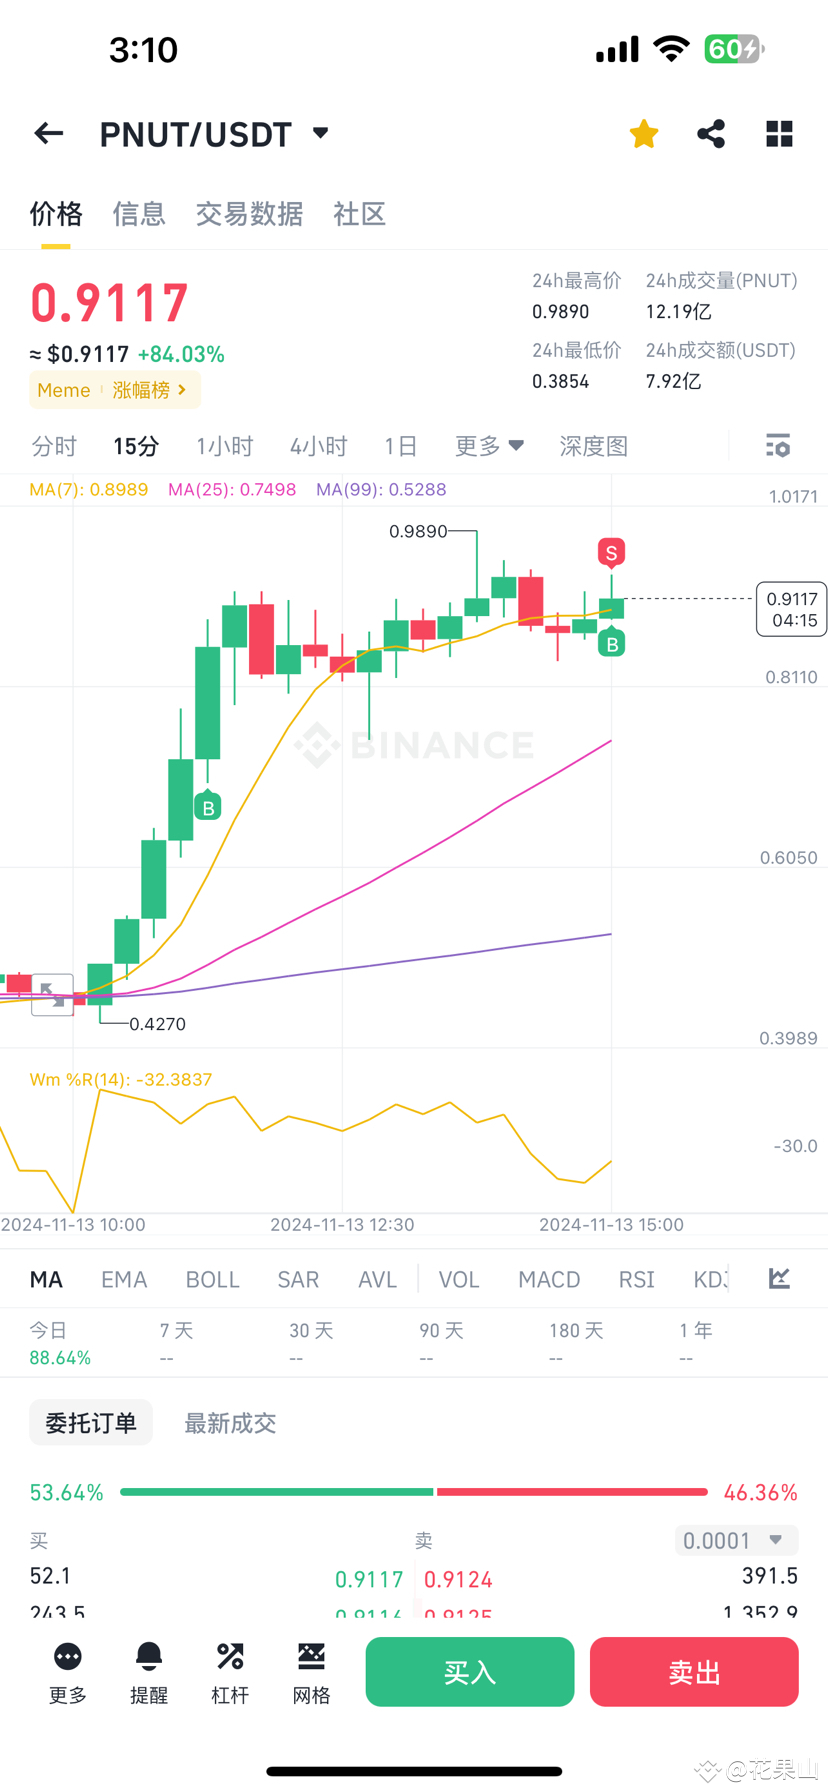The image size is (828, 1792).
Task: Tap the 更多 three-dots icon
Action: [x=68, y=1658]
